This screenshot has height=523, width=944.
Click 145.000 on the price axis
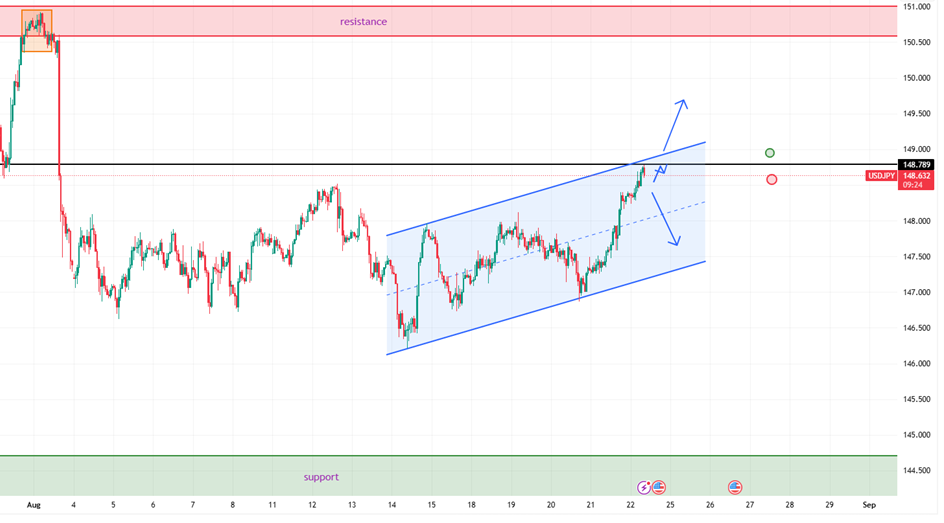tap(917, 435)
